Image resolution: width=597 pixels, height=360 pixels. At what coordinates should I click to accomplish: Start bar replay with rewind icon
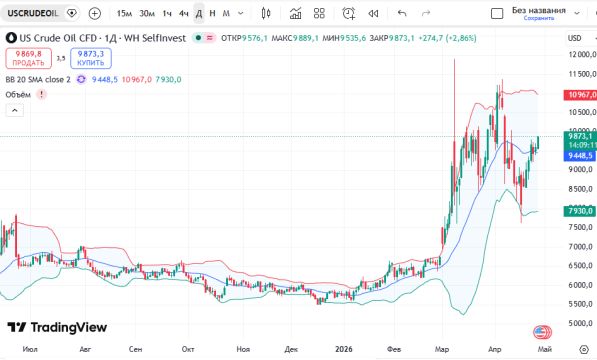pyautogui.click(x=373, y=13)
